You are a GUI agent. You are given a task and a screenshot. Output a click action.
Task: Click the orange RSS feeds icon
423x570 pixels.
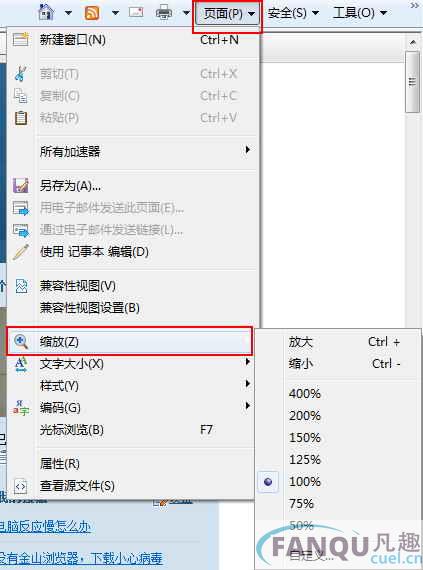tap(92, 13)
